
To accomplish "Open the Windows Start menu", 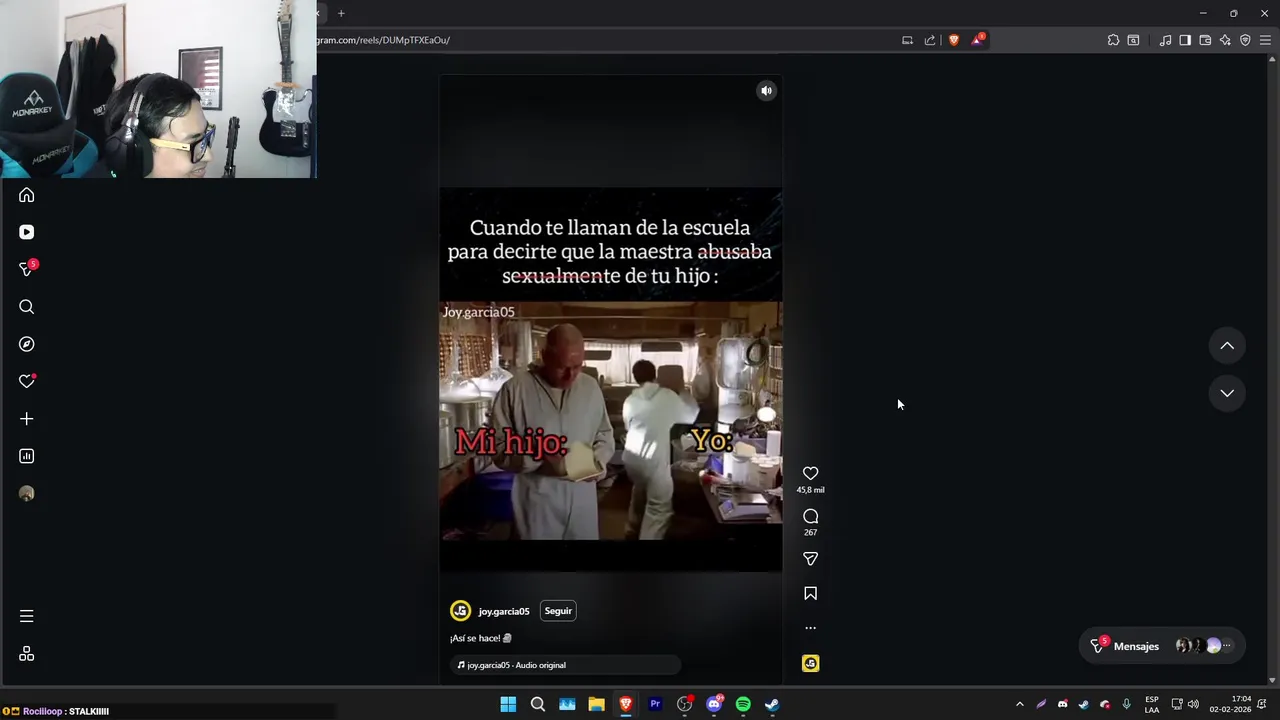I will pyautogui.click(x=508, y=704).
